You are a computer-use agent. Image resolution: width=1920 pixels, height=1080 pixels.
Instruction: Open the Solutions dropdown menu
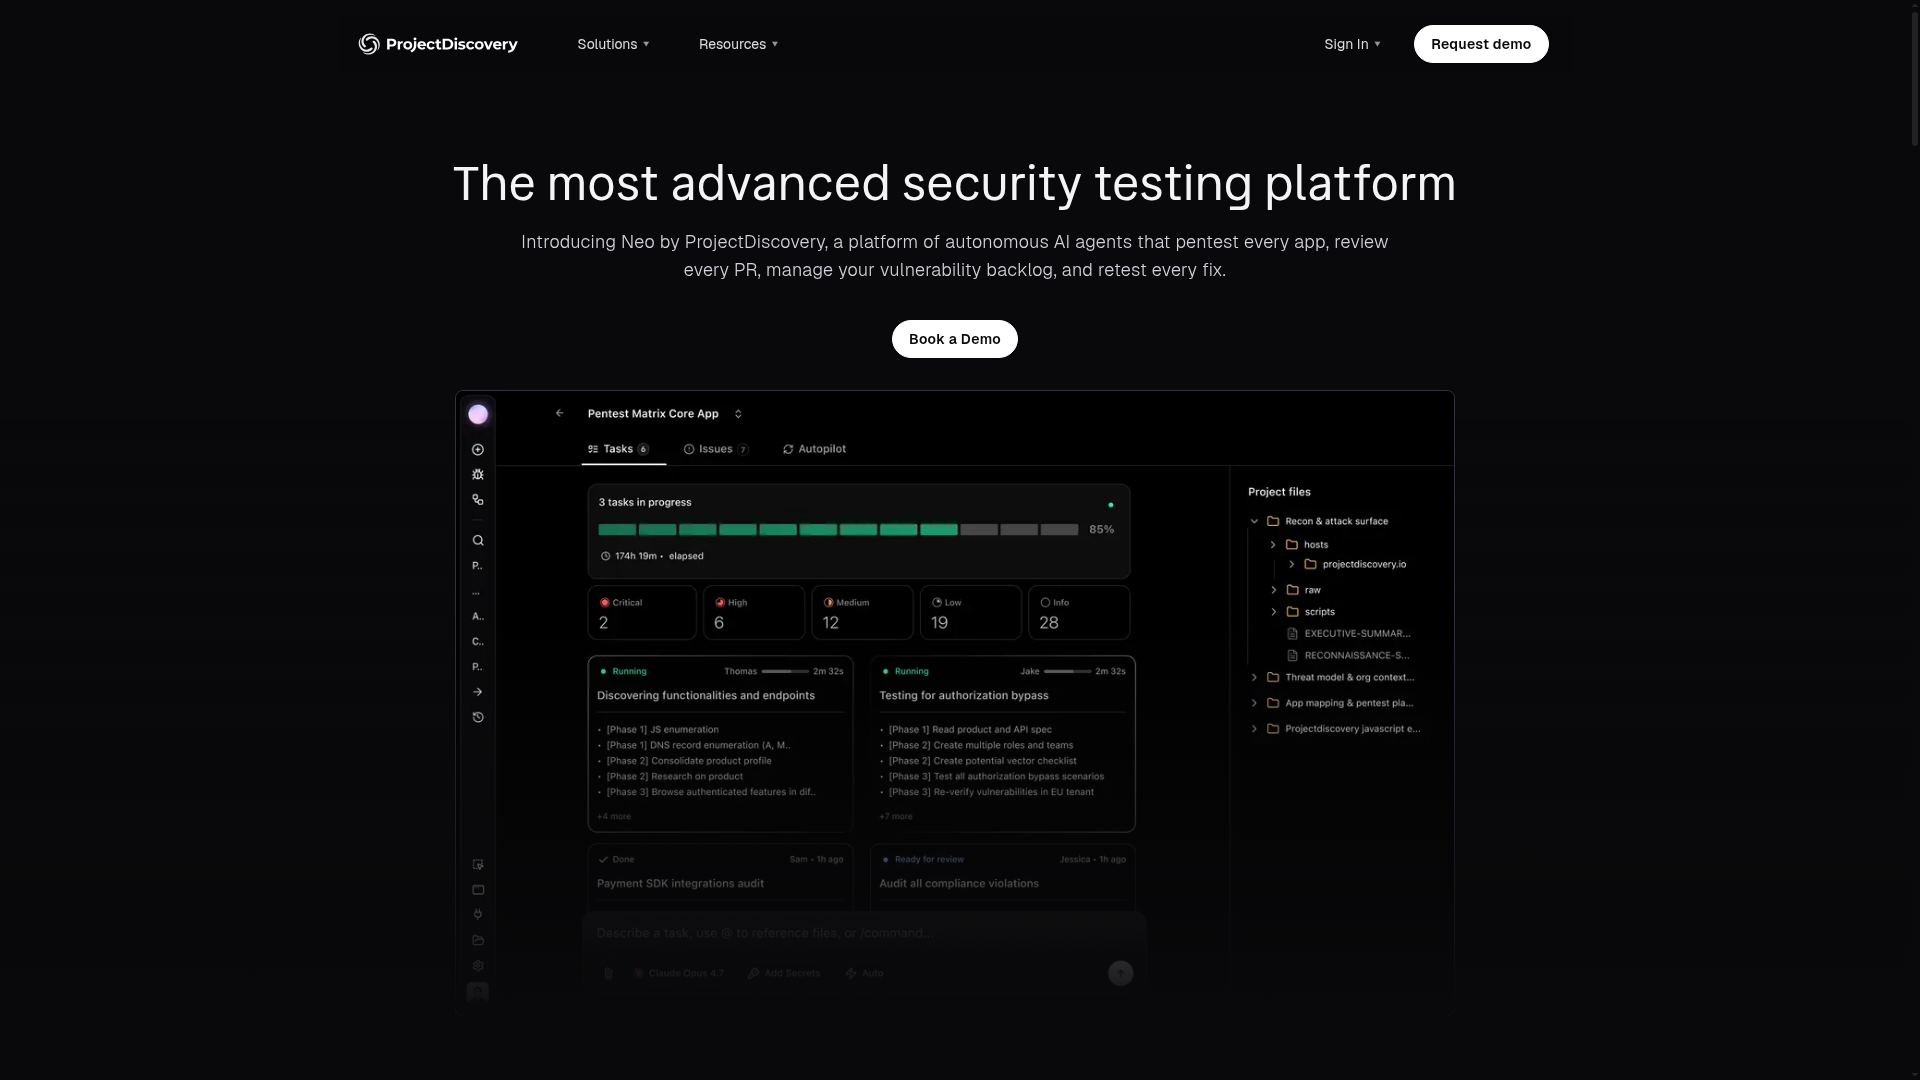(613, 44)
